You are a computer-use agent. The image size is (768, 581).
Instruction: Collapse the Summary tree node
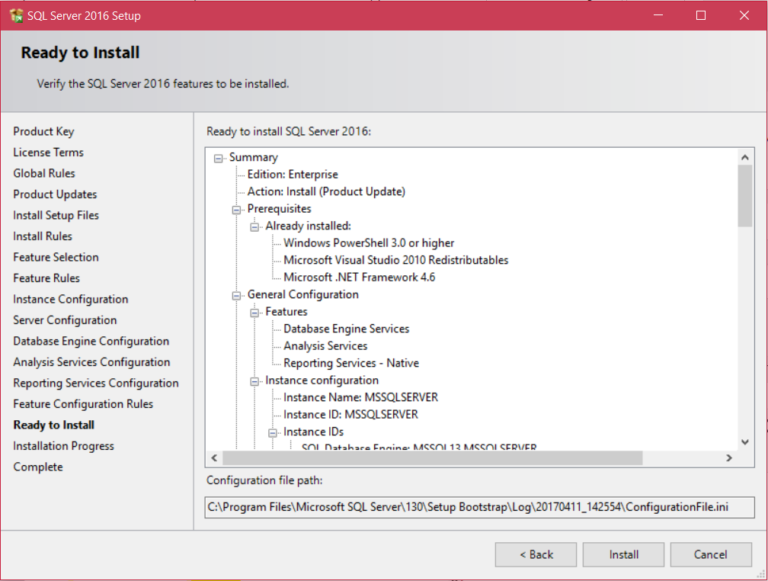pyautogui.click(x=218, y=158)
